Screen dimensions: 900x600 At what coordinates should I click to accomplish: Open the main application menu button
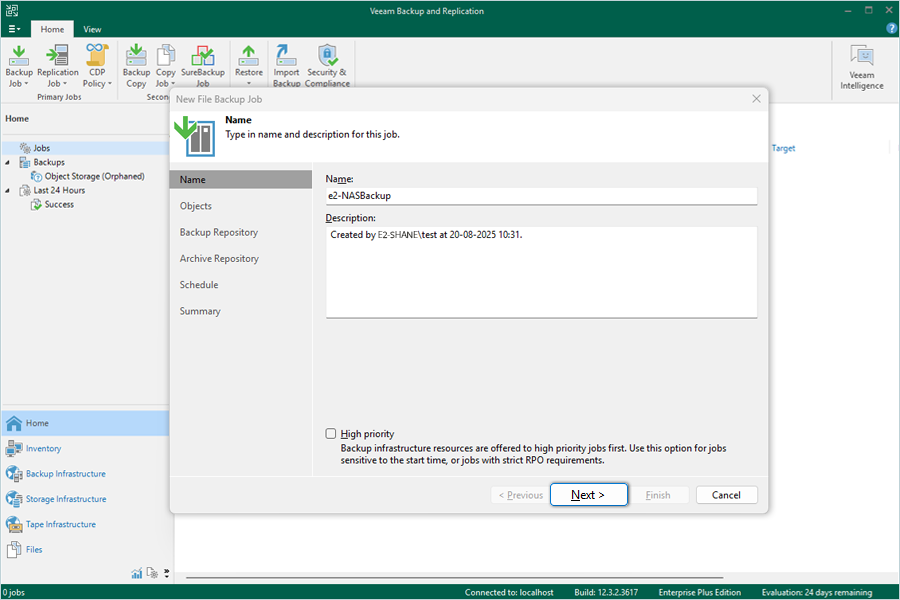point(14,29)
